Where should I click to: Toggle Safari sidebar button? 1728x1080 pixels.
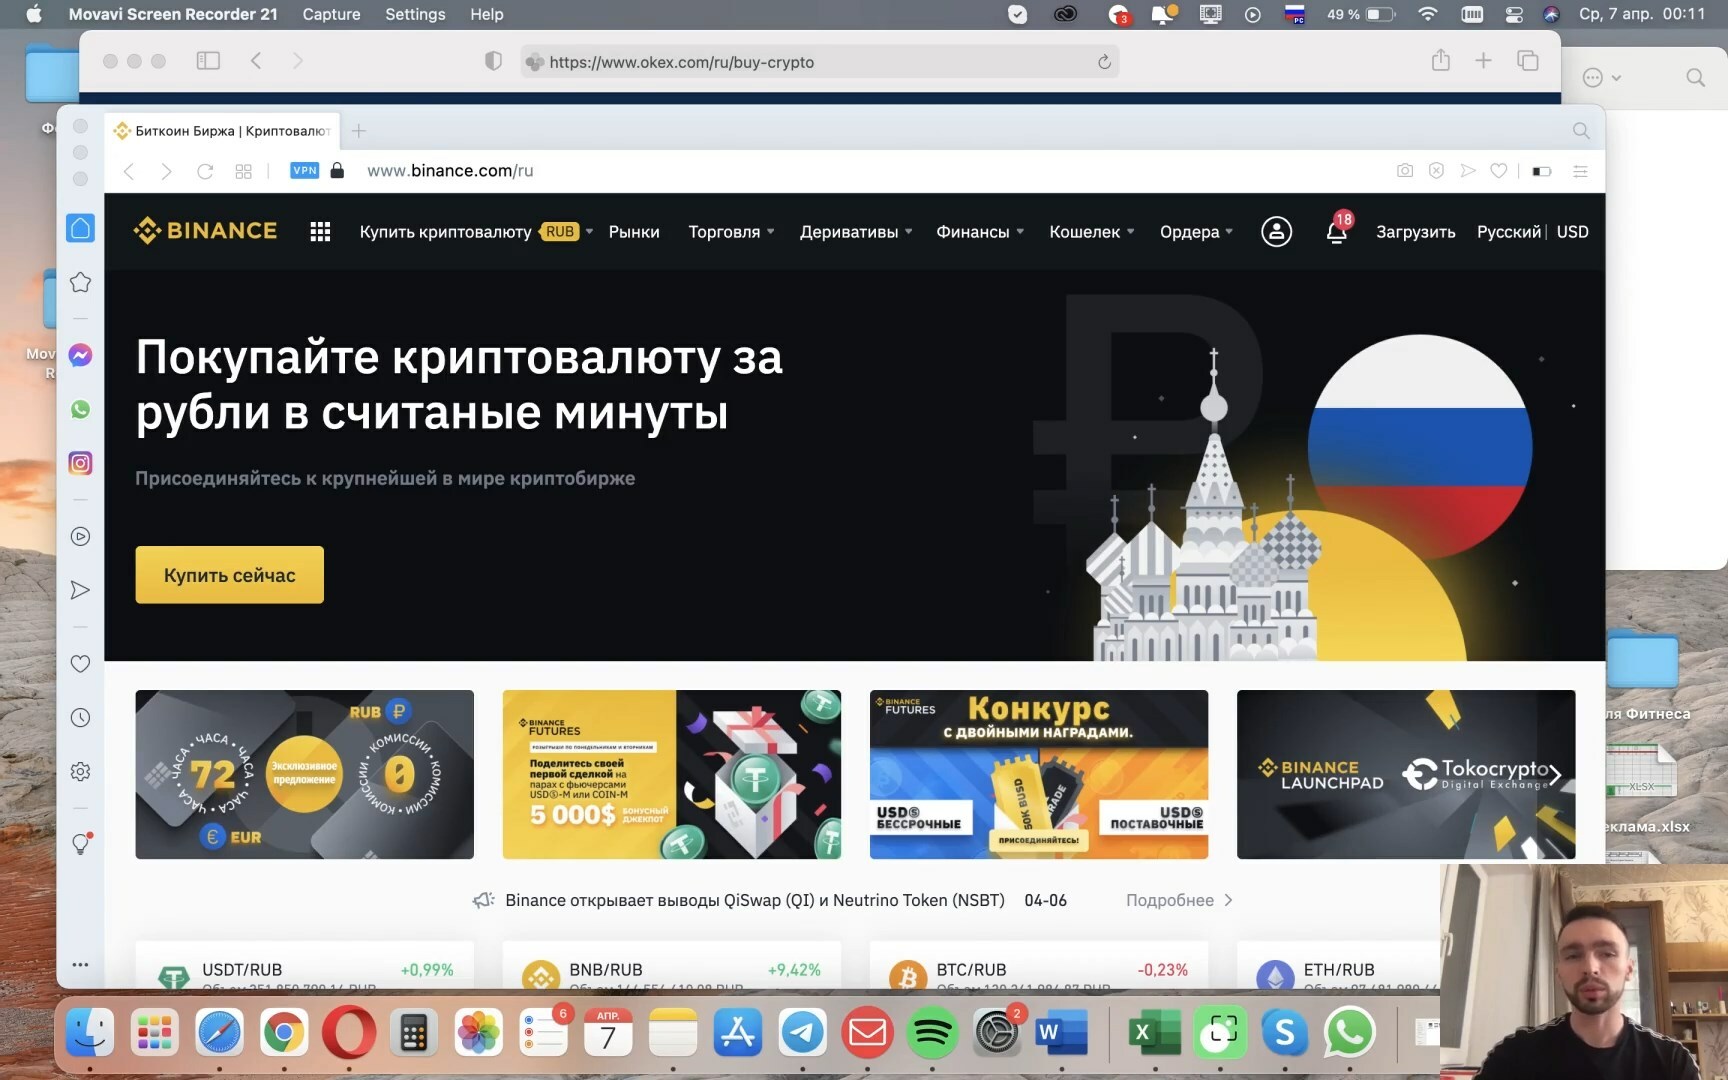[208, 61]
